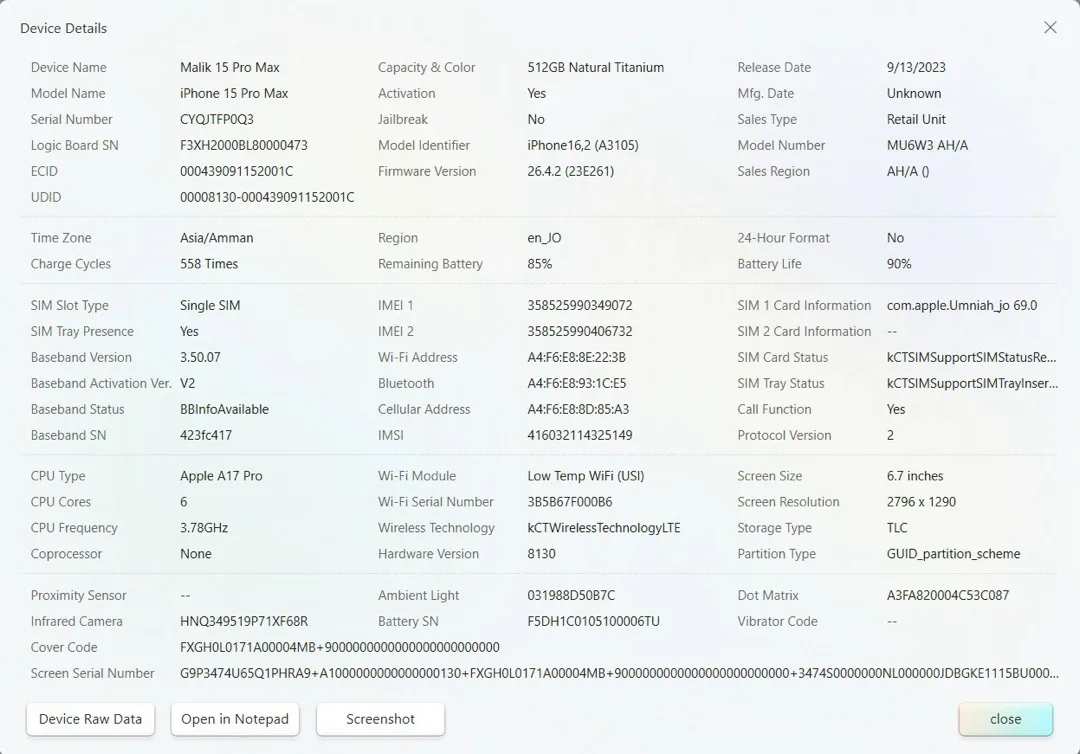The image size is (1080, 754).
Task: Select baseband version 3.50.07
Action: (x=200, y=357)
